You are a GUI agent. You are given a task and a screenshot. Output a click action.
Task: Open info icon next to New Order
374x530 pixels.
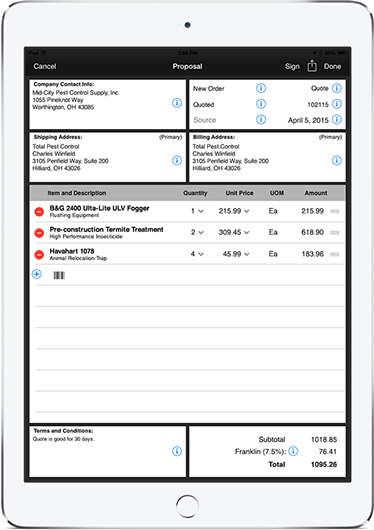coord(261,88)
